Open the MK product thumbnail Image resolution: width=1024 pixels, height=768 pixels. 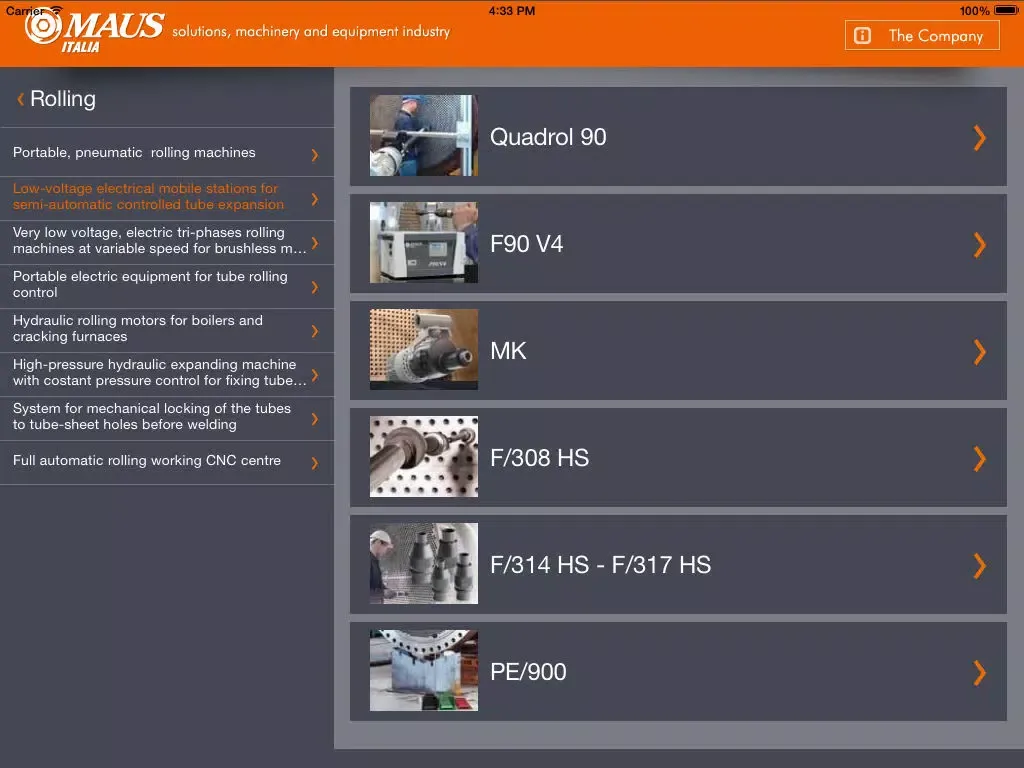pos(423,349)
